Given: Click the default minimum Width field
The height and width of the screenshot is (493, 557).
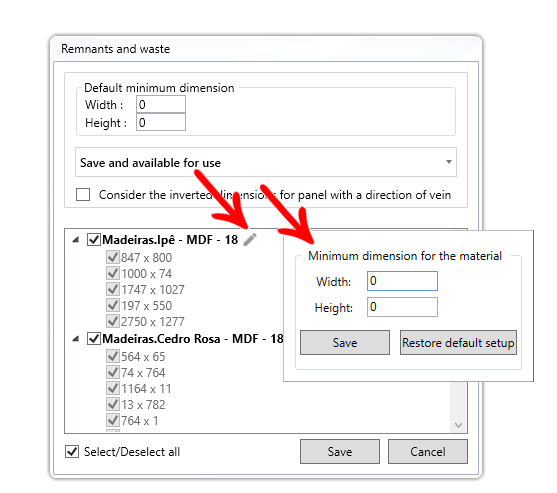Looking at the screenshot, I should pos(161,104).
